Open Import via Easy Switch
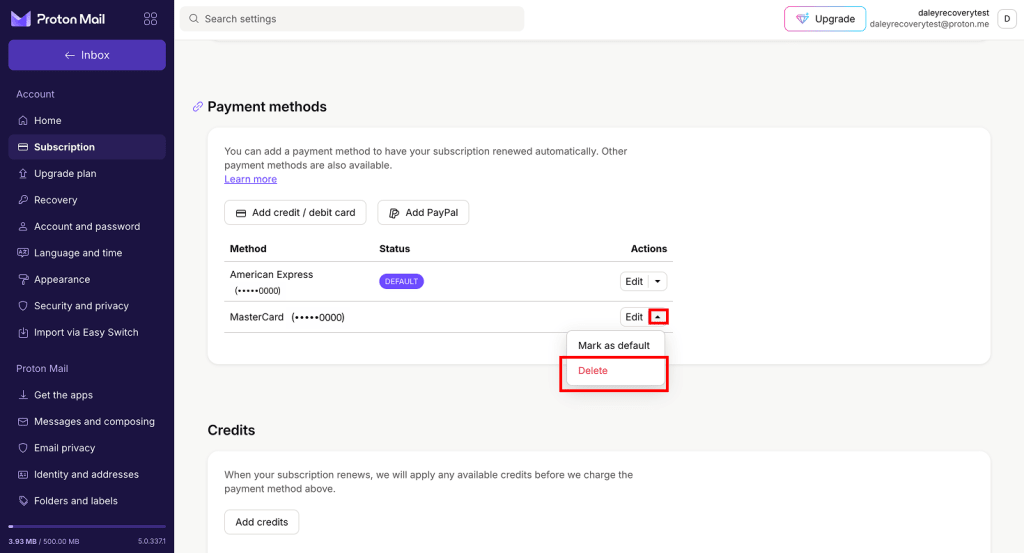Image resolution: width=1024 pixels, height=553 pixels. point(86,332)
